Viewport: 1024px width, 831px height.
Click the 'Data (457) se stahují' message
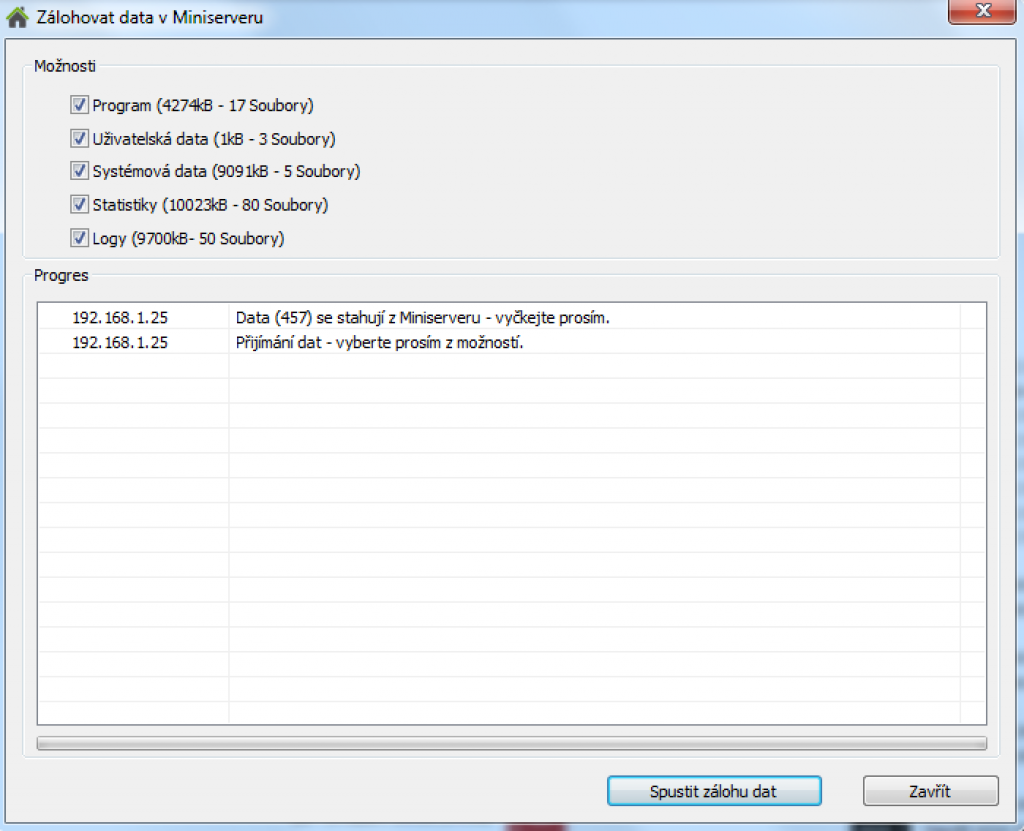click(x=422, y=318)
